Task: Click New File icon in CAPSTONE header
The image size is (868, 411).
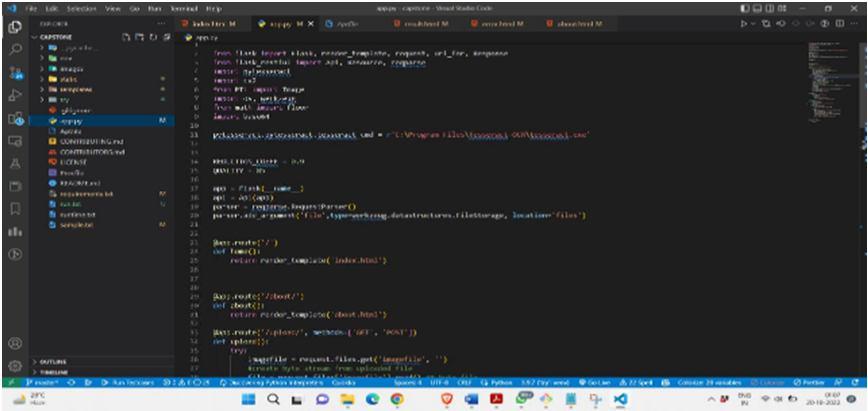Action: 126,37
